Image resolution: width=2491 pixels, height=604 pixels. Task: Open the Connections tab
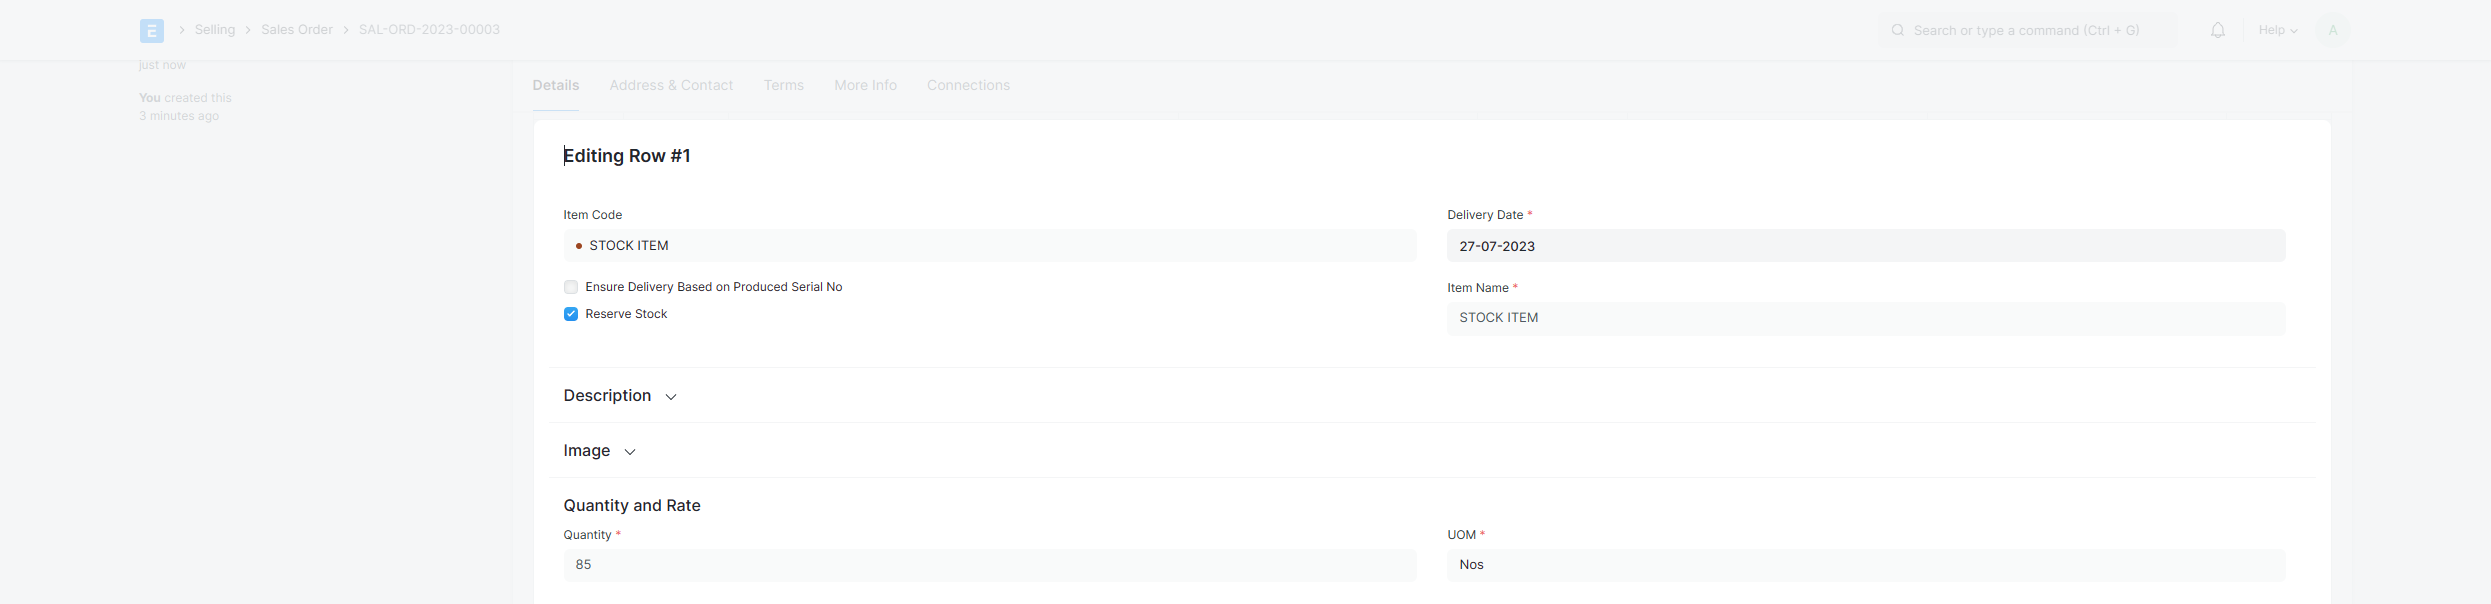click(968, 86)
